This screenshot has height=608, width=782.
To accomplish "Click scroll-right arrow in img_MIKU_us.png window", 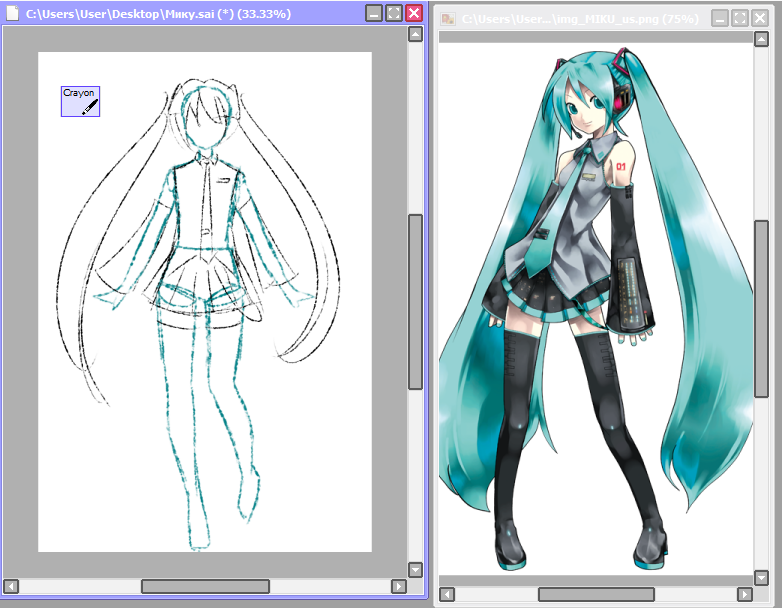I will pyautogui.click(x=744, y=594).
